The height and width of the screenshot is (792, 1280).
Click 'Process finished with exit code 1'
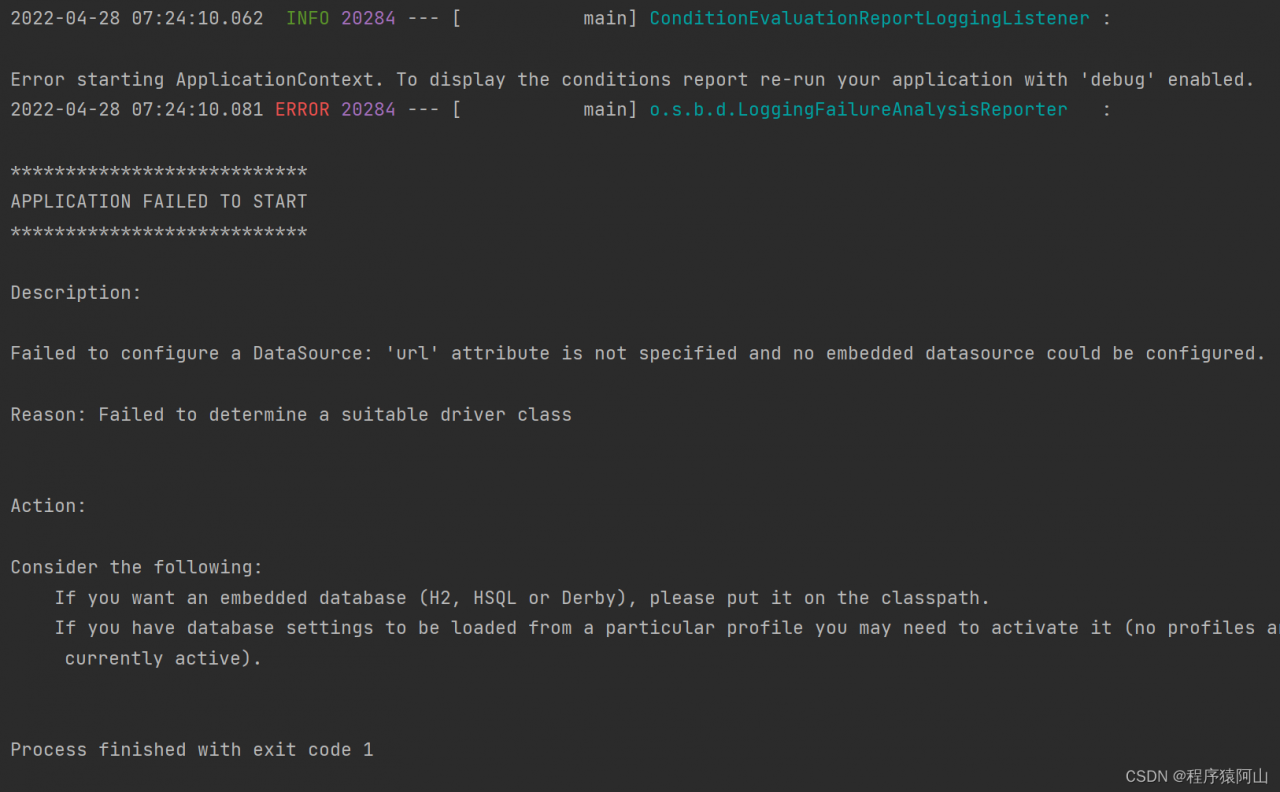click(192, 749)
